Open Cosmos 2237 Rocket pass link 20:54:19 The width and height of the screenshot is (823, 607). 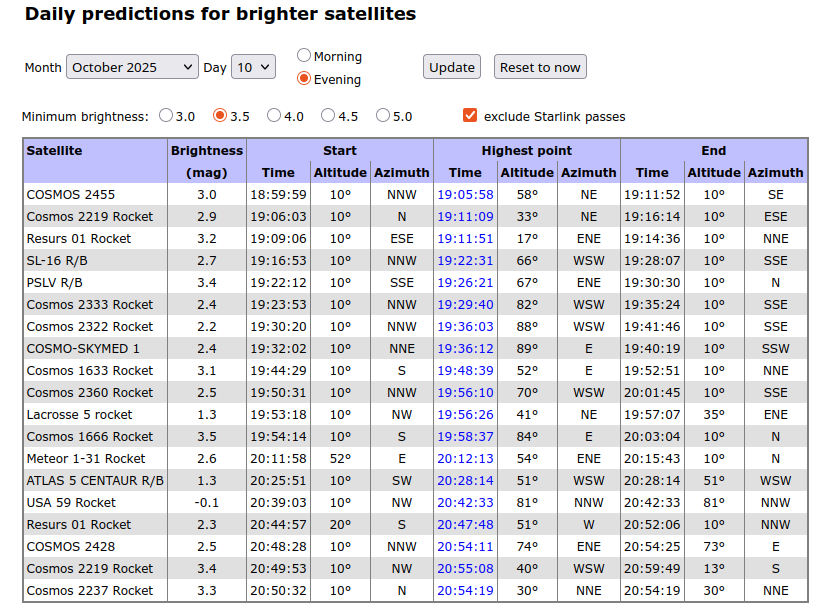[465, 591]
